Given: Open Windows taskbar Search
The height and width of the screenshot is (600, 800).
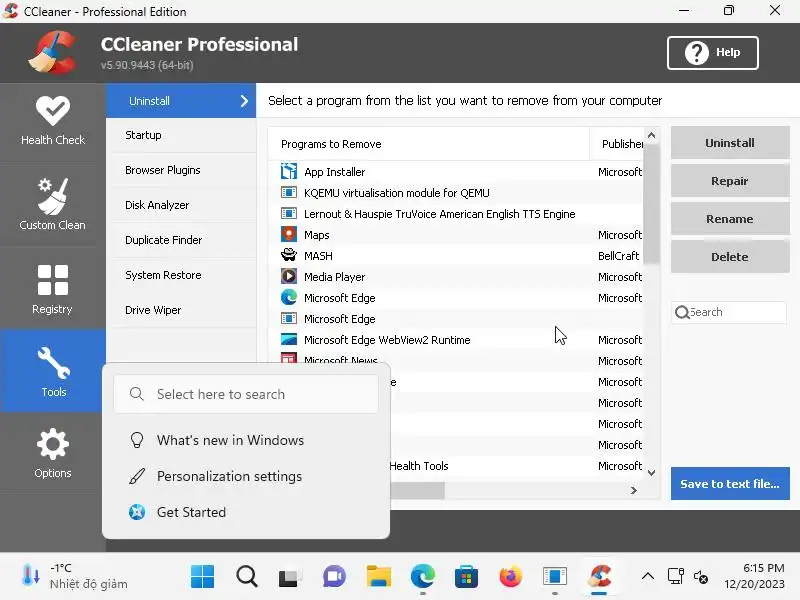Looking at the screenshot, I should (x=247, y=577).
